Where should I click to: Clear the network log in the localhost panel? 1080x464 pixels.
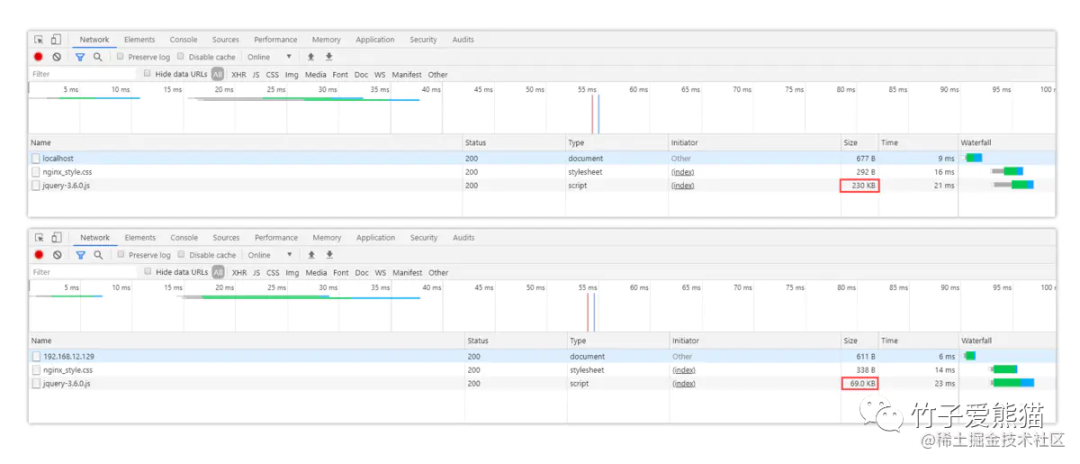click(56, 57)
